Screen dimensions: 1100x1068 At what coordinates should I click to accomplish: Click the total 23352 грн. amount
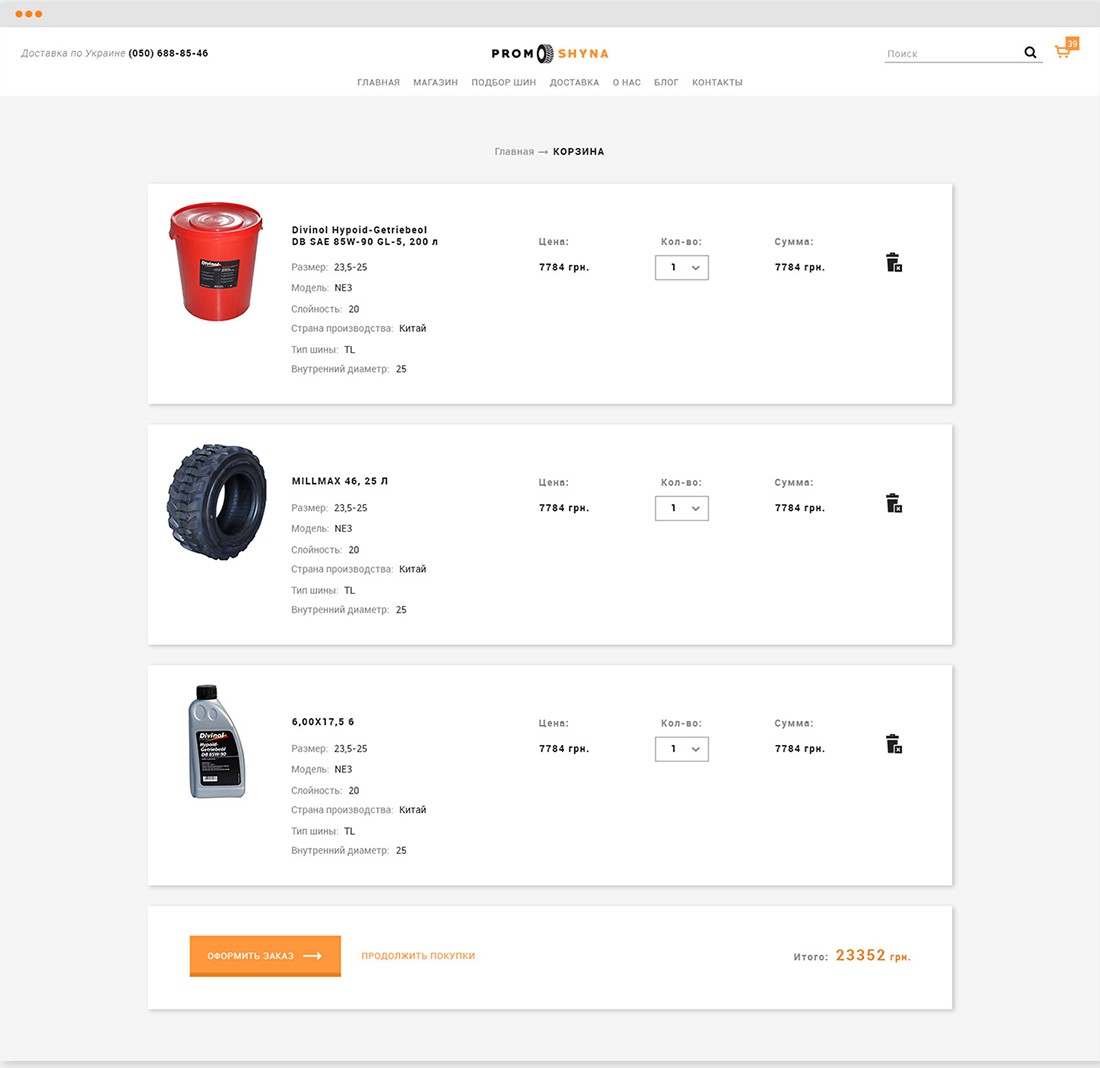click(873, 956)
